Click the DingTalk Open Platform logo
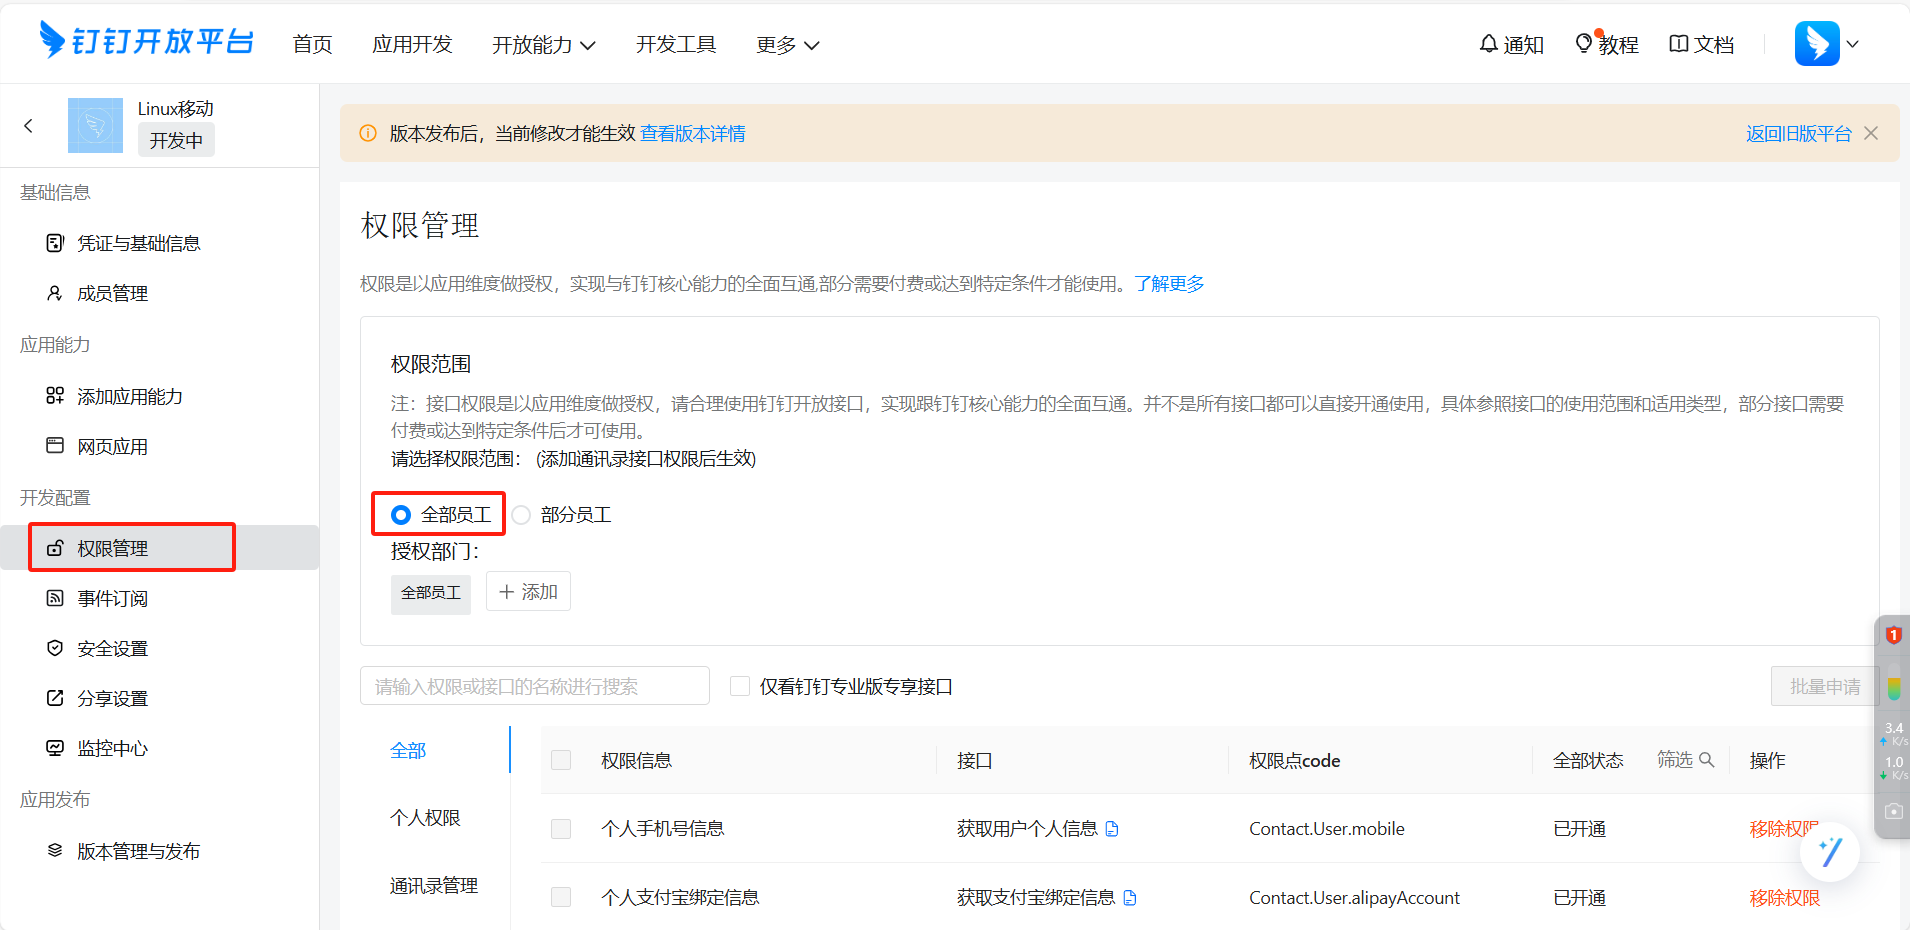Screen dimensions: 1910x930 pos(146,41)
